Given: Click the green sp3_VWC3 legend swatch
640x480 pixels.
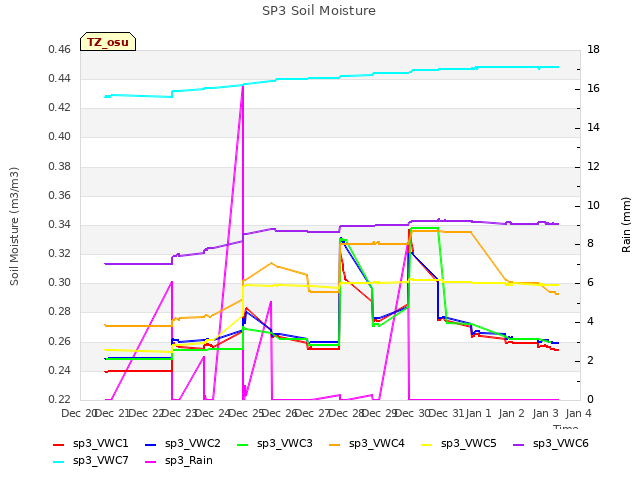Looking at the screenshot, I should 243,444.
